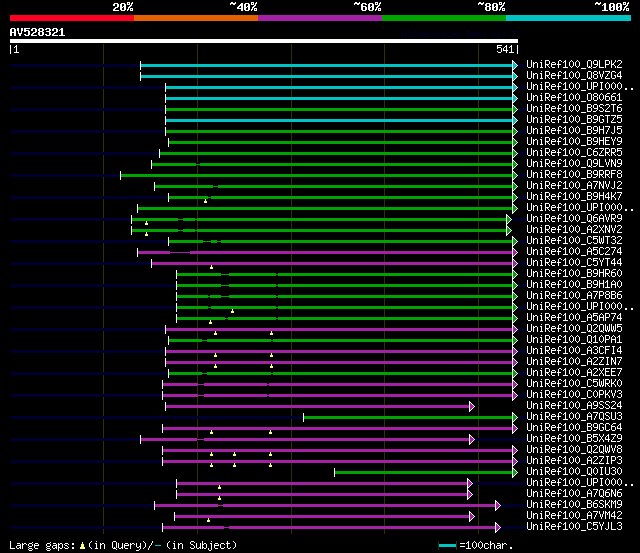640x553 pixels.
Task: Click the UniRef100_C5WT32 label
Action: pyautogui.click(x=574, y=240)
